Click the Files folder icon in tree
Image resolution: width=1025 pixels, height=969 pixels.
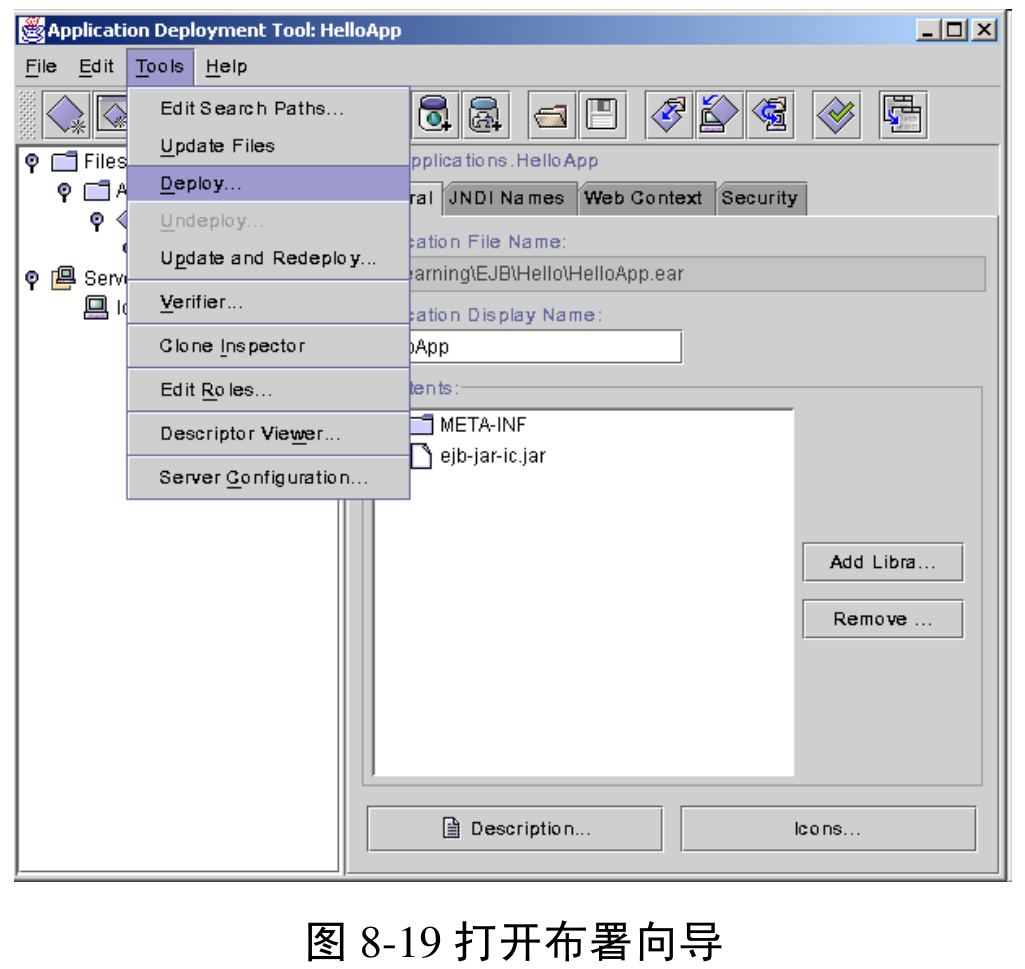pyautogui.click(x=64, y=161)
